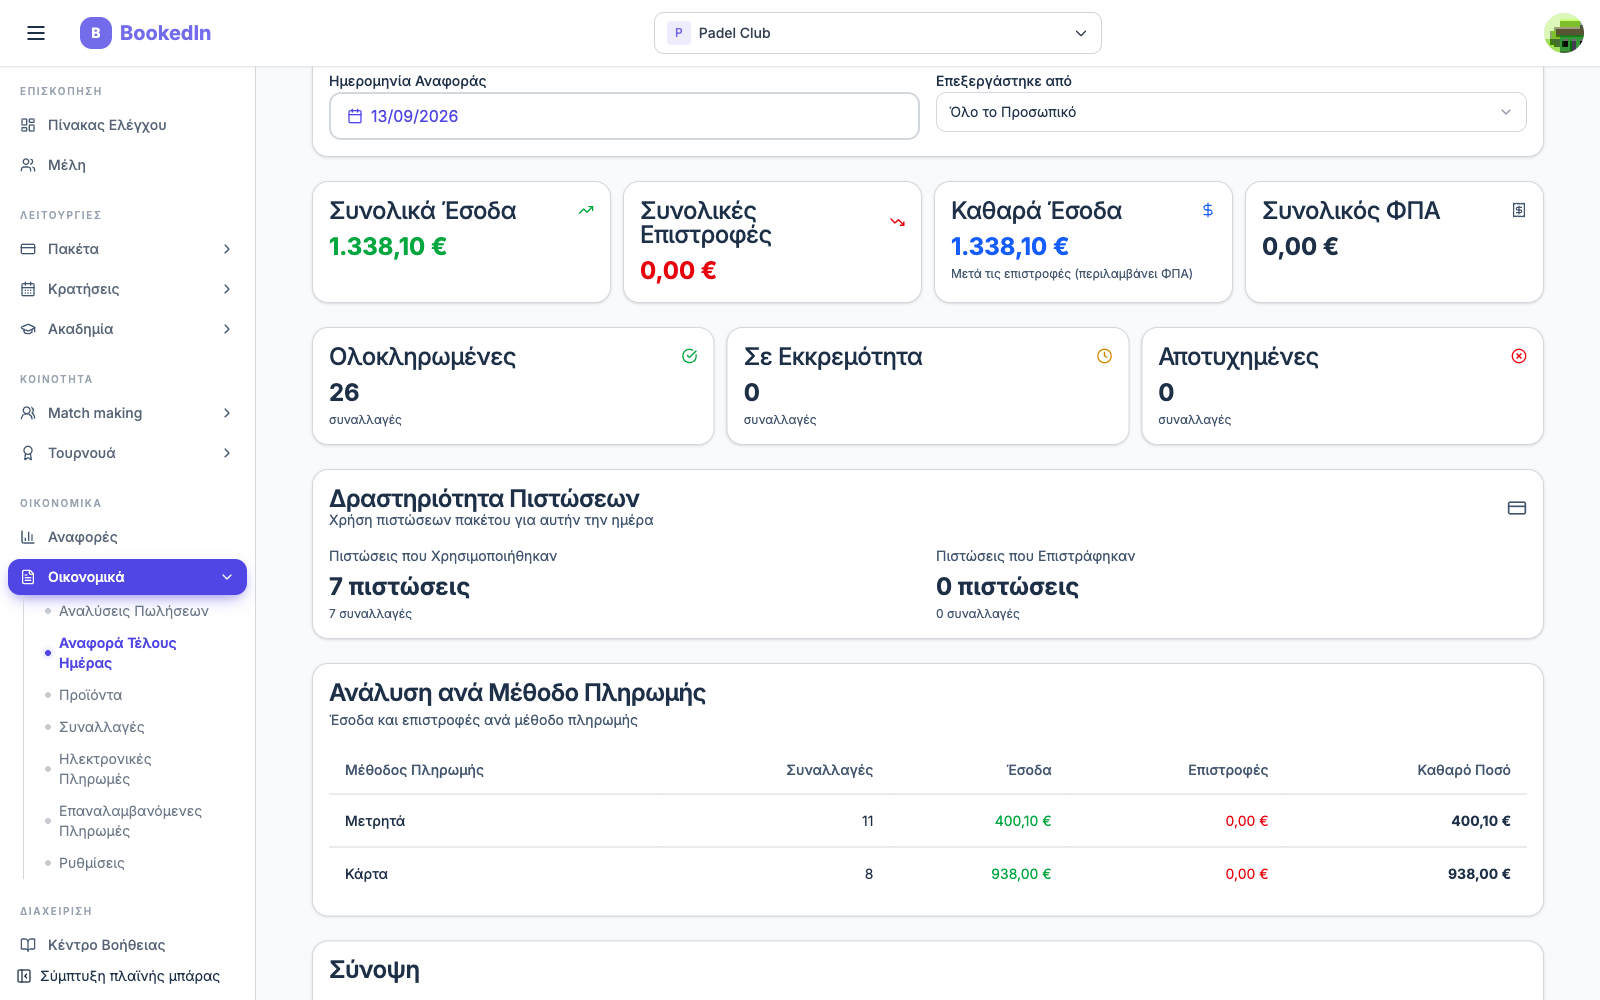Click the 938,00 € net amount cell

point(1479,874)
